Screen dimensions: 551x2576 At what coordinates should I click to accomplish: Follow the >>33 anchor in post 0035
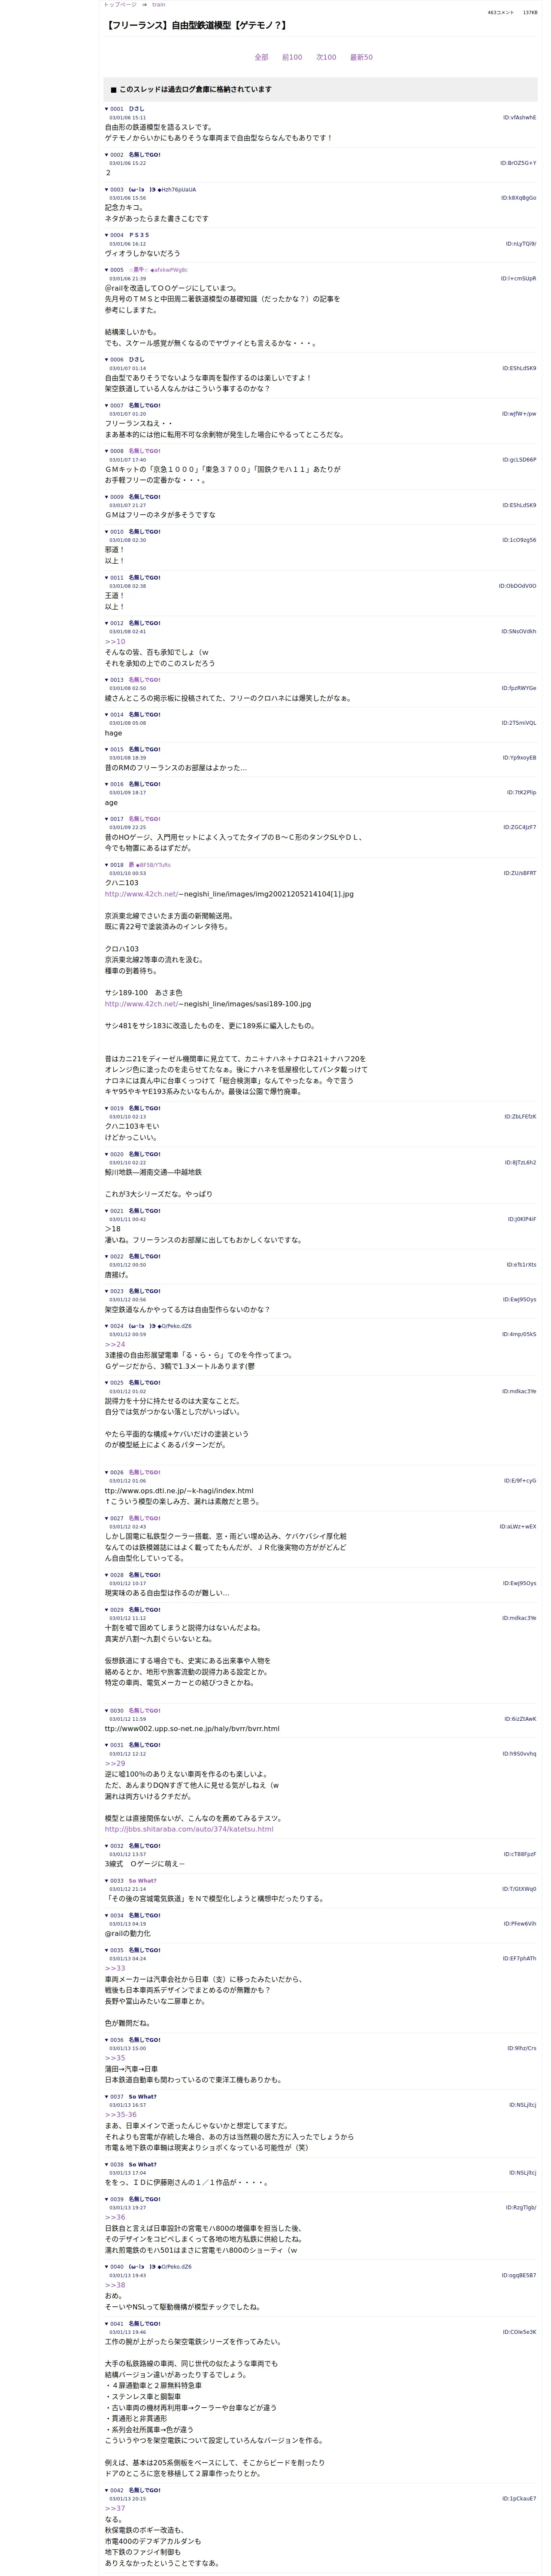115,1968
